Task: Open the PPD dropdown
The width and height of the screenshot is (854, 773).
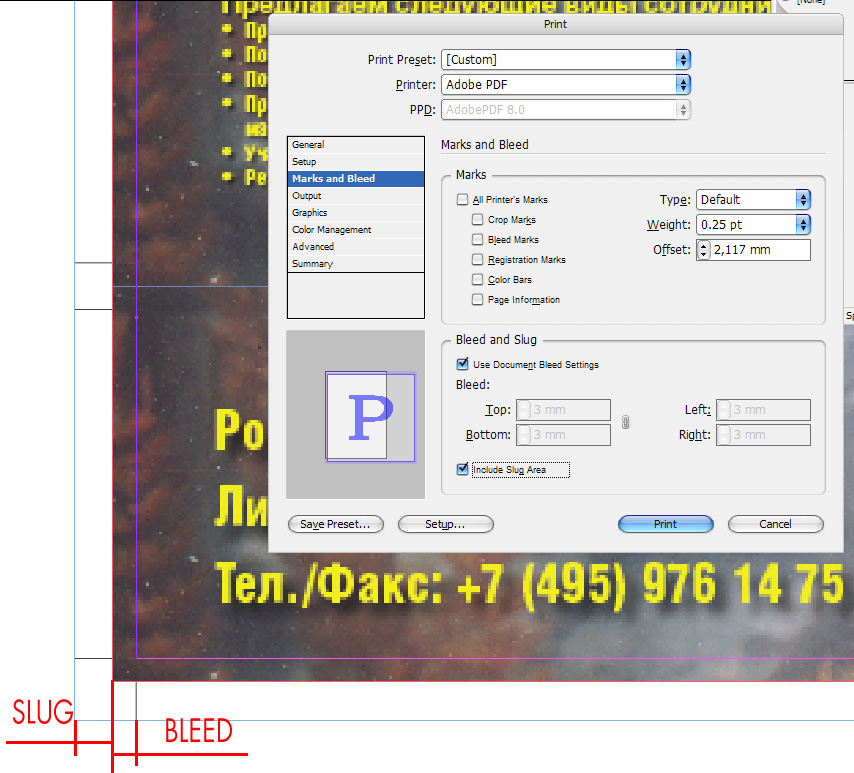Action: [x=566, y=109]
